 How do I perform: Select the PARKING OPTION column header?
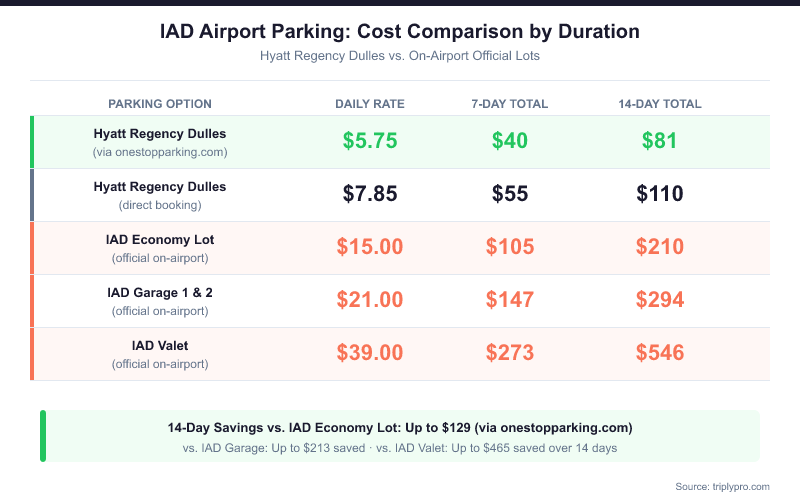tap(160, 104)
